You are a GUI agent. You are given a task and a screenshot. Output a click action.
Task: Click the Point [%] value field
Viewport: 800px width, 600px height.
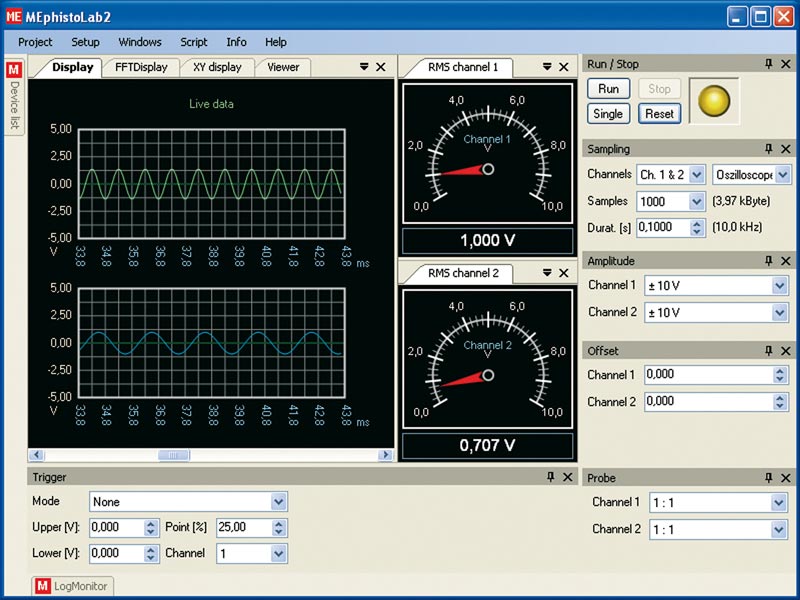coord(244,528)
